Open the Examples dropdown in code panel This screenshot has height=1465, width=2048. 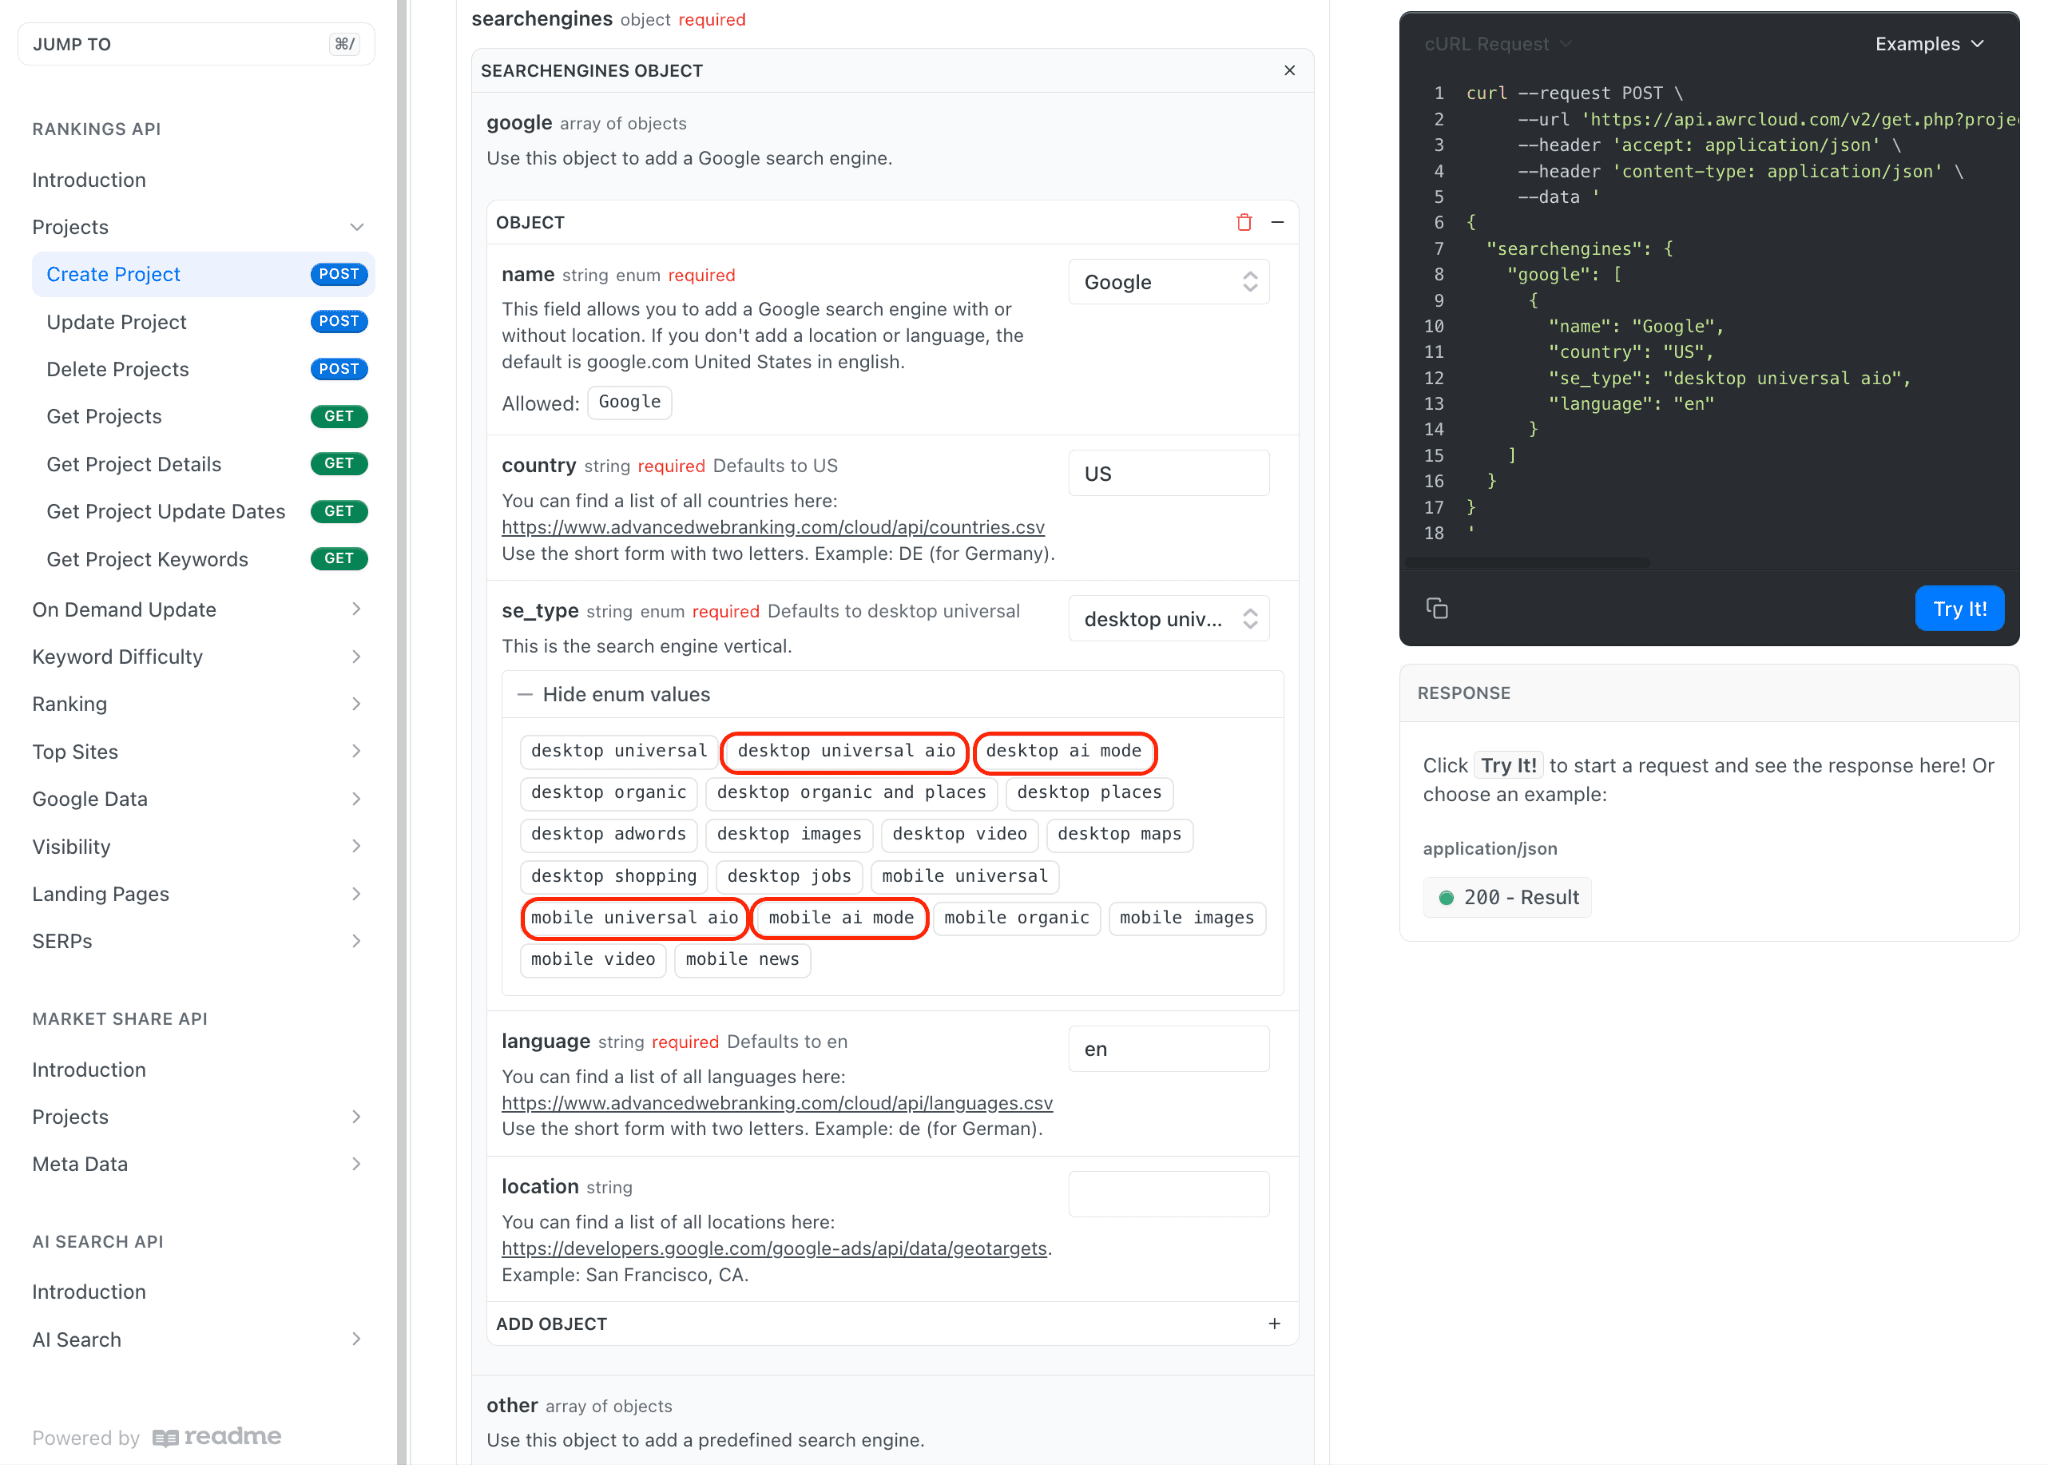(1929, 44)
